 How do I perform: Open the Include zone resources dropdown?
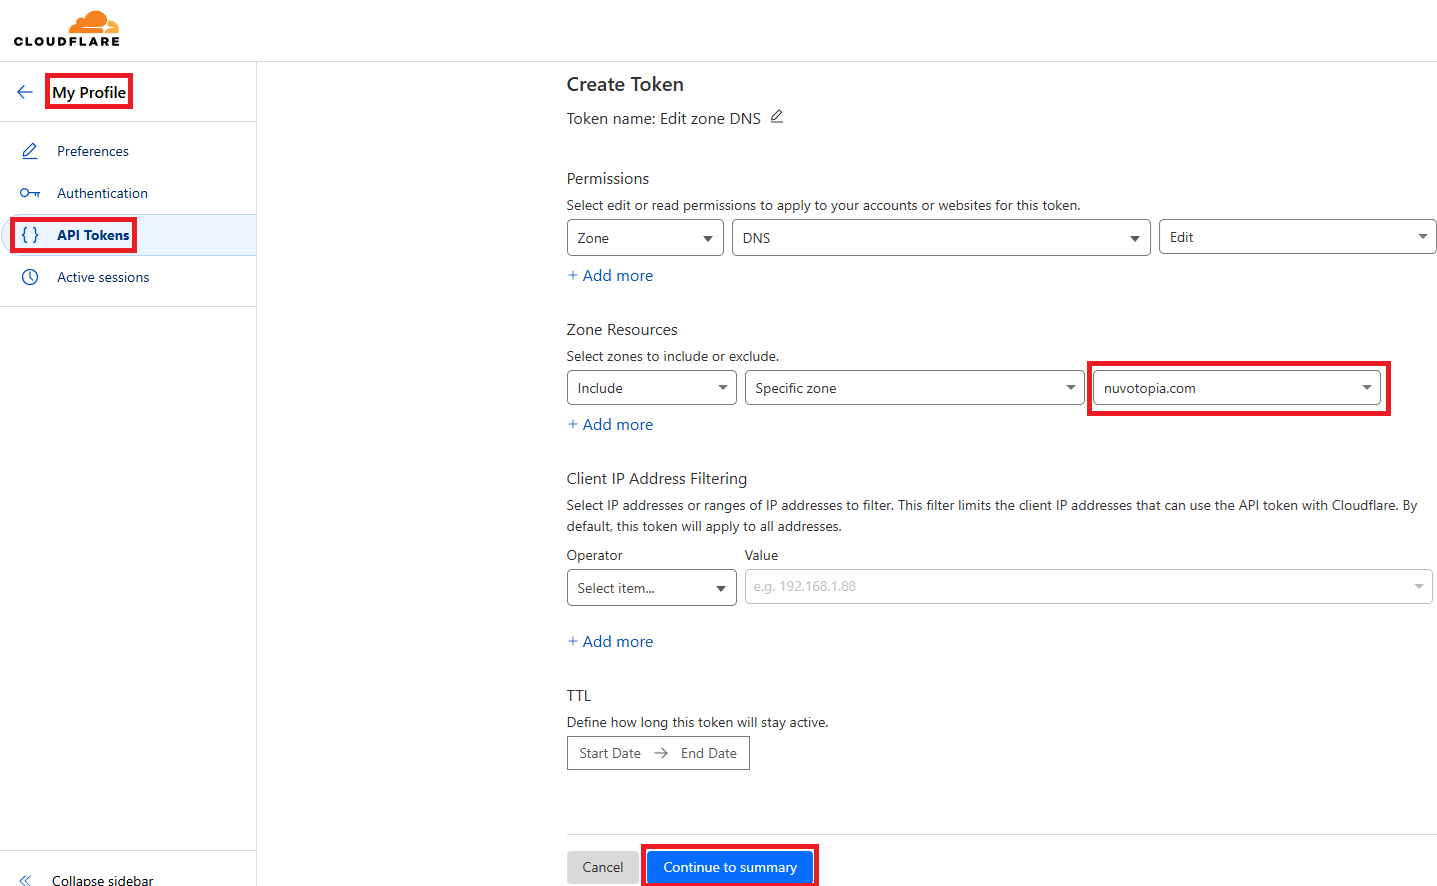tap(651, 388)
